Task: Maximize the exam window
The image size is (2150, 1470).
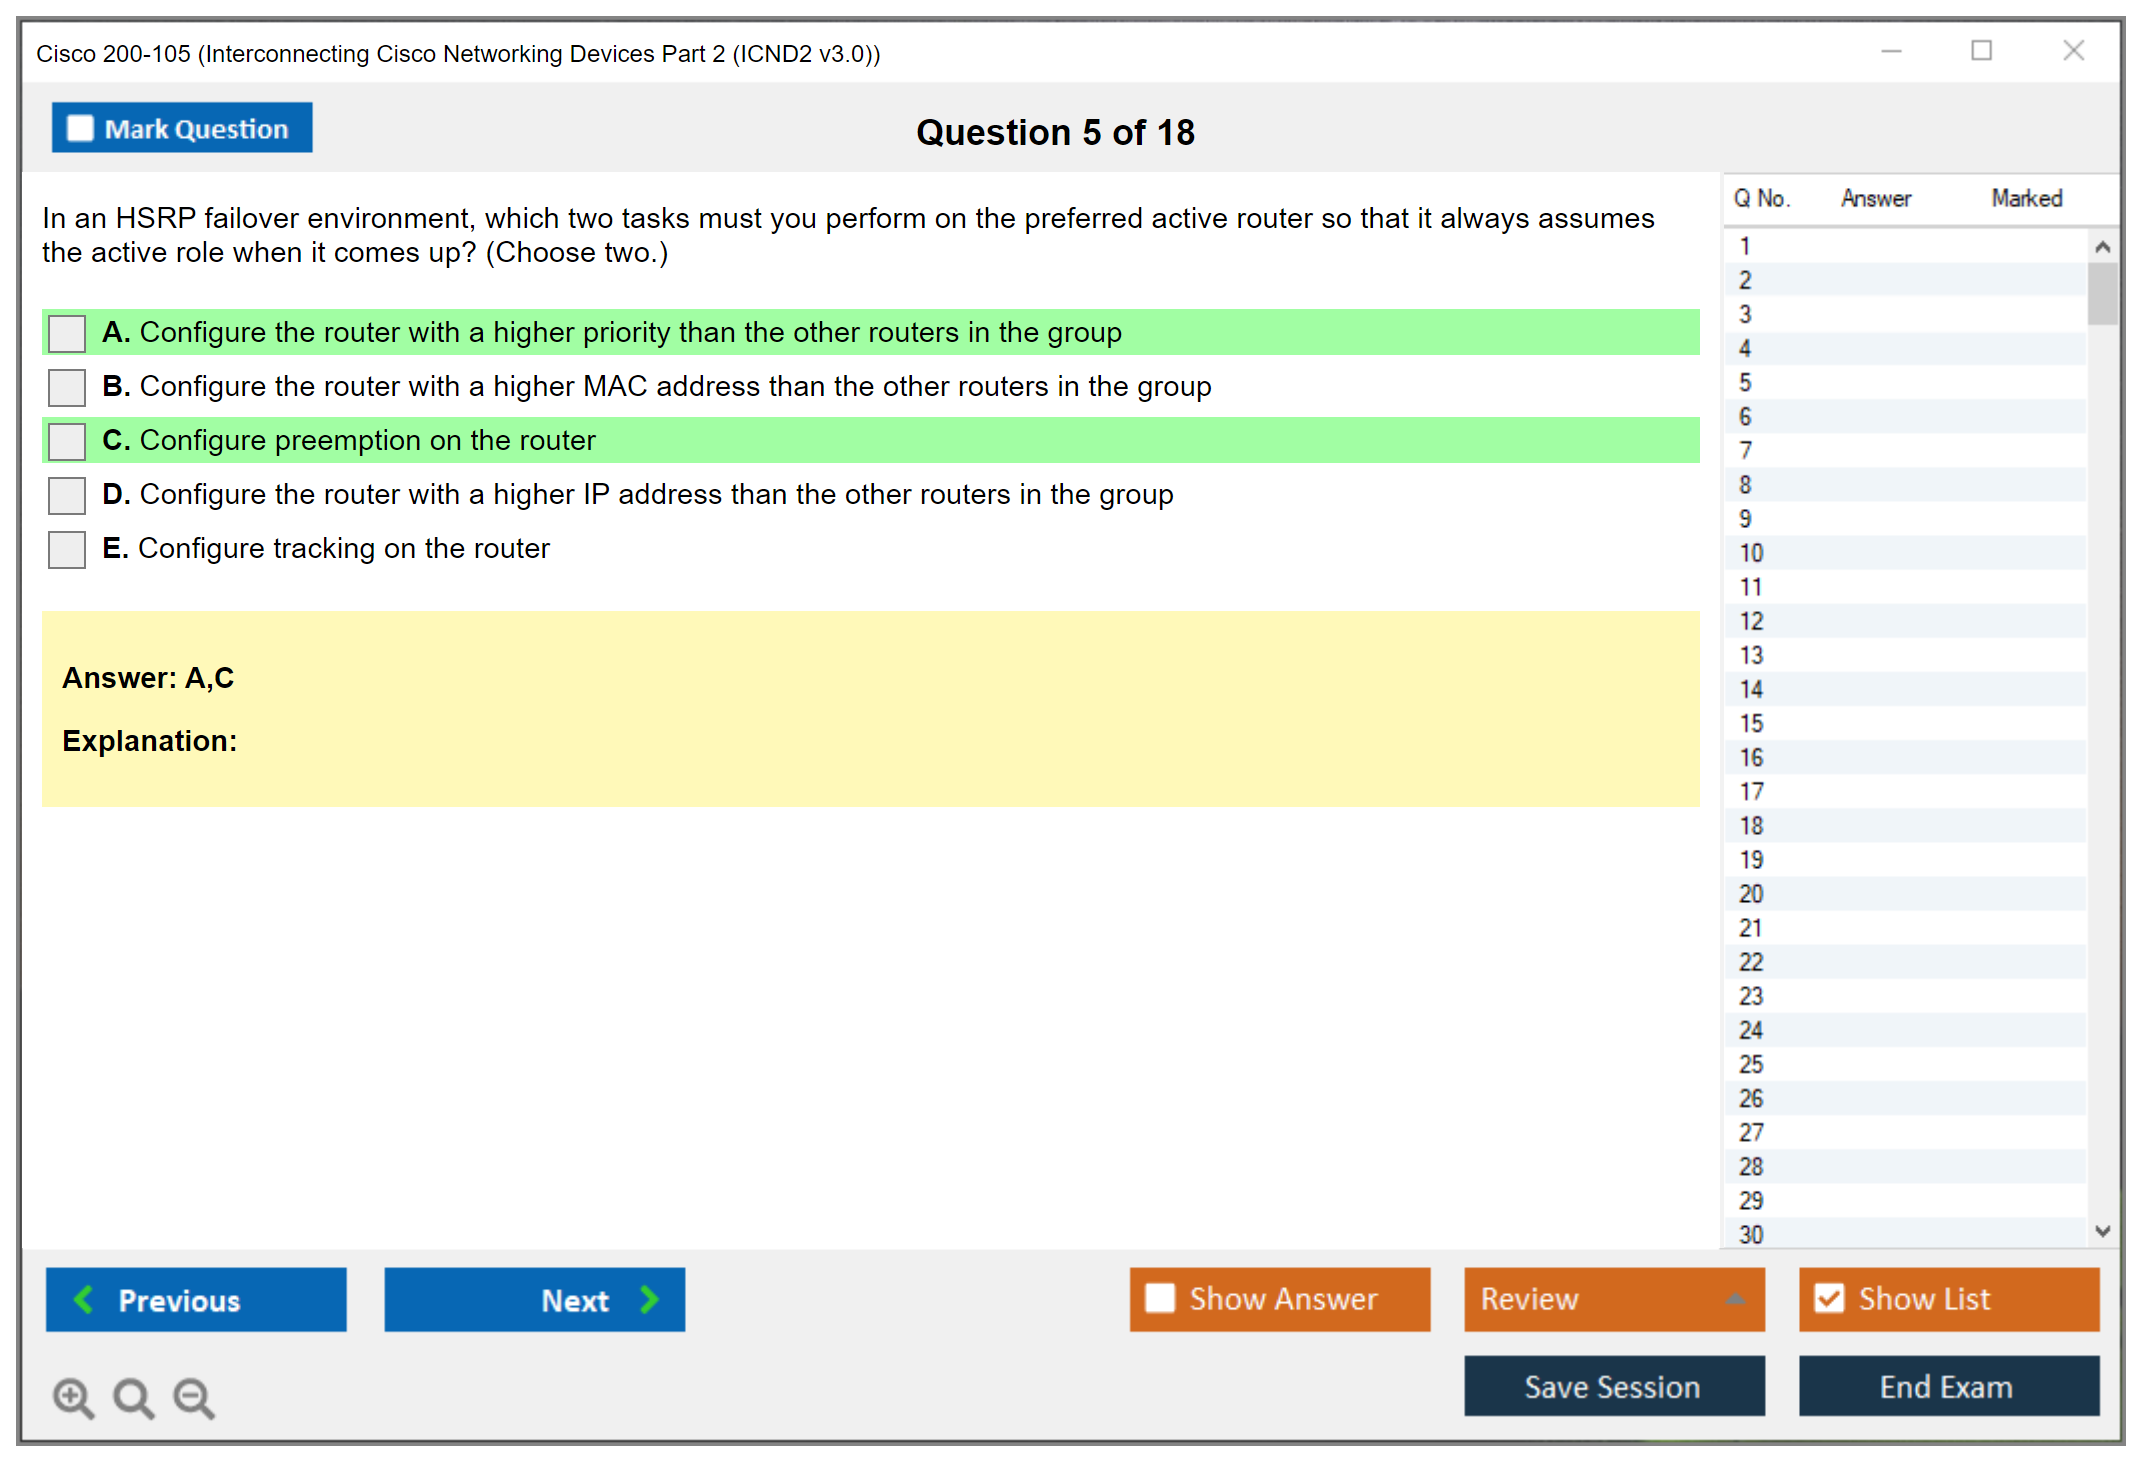Action: coord(1981,51)
